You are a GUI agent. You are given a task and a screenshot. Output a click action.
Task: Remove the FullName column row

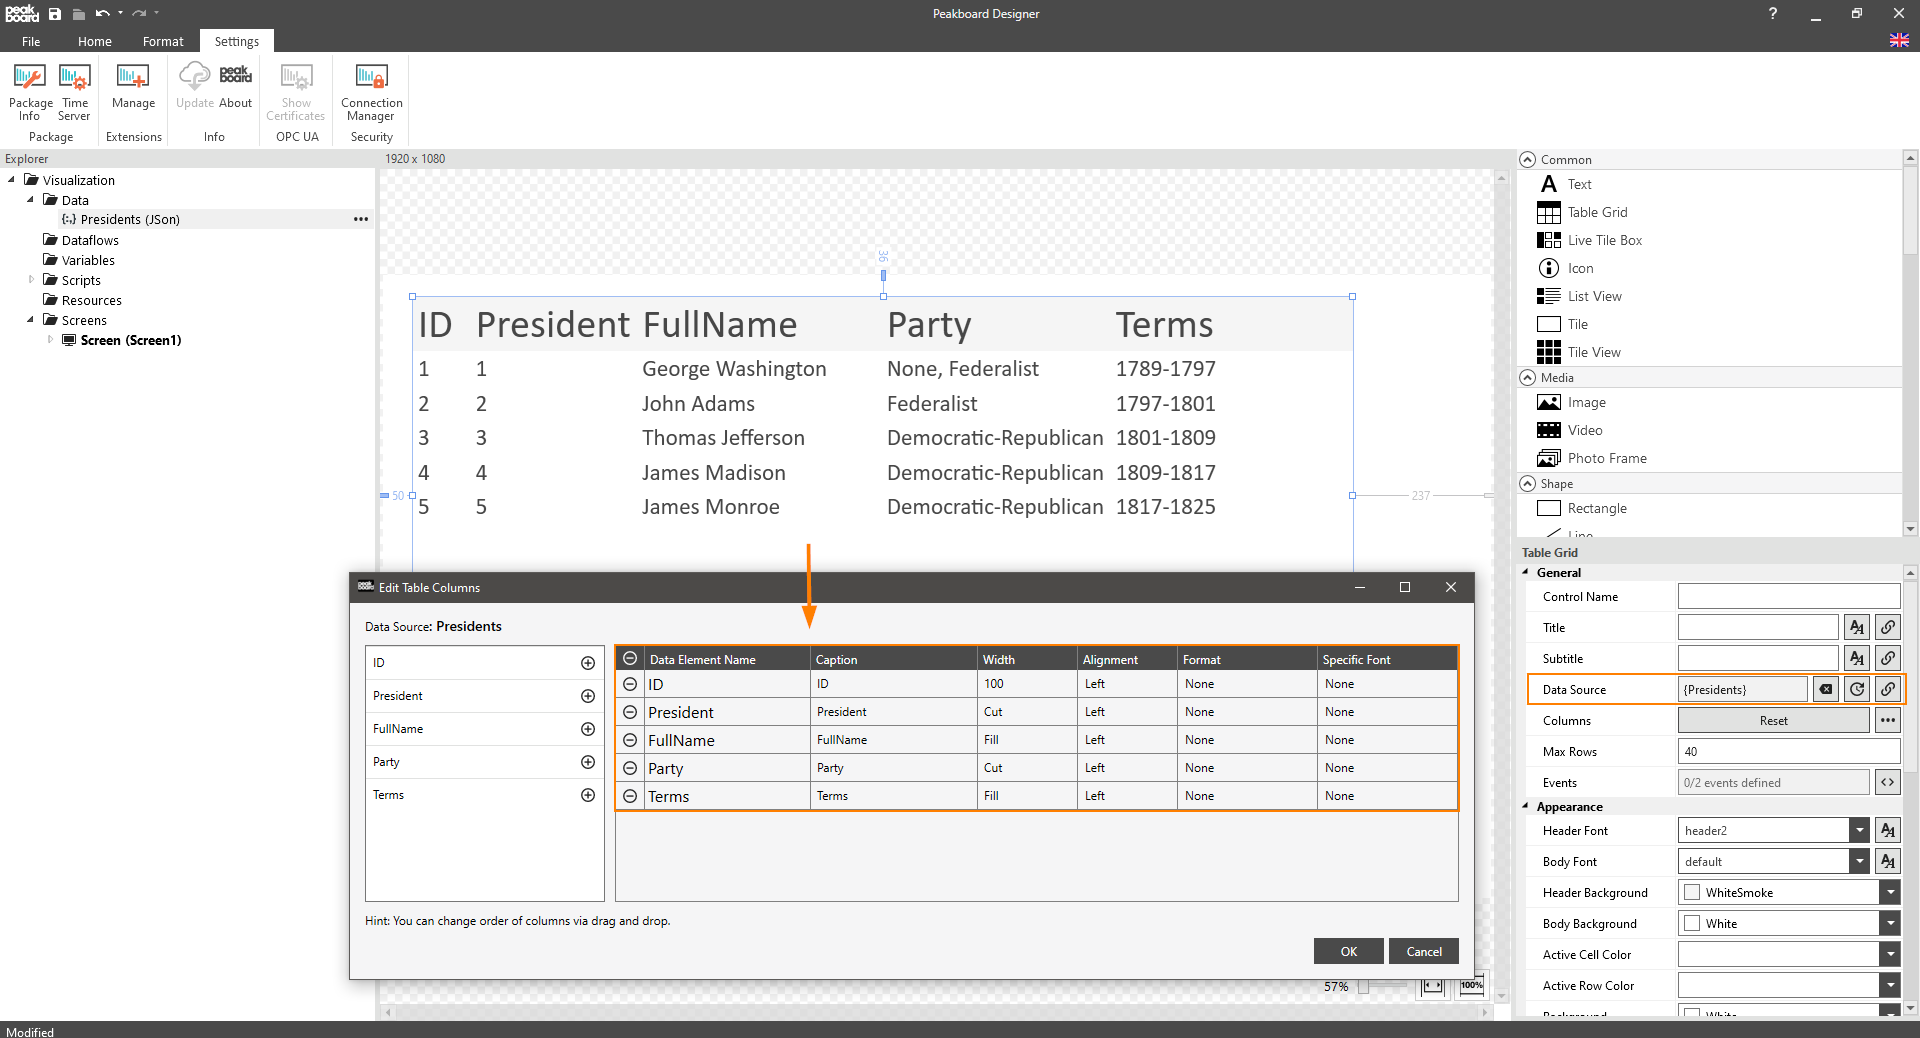[x=630, y=740]
